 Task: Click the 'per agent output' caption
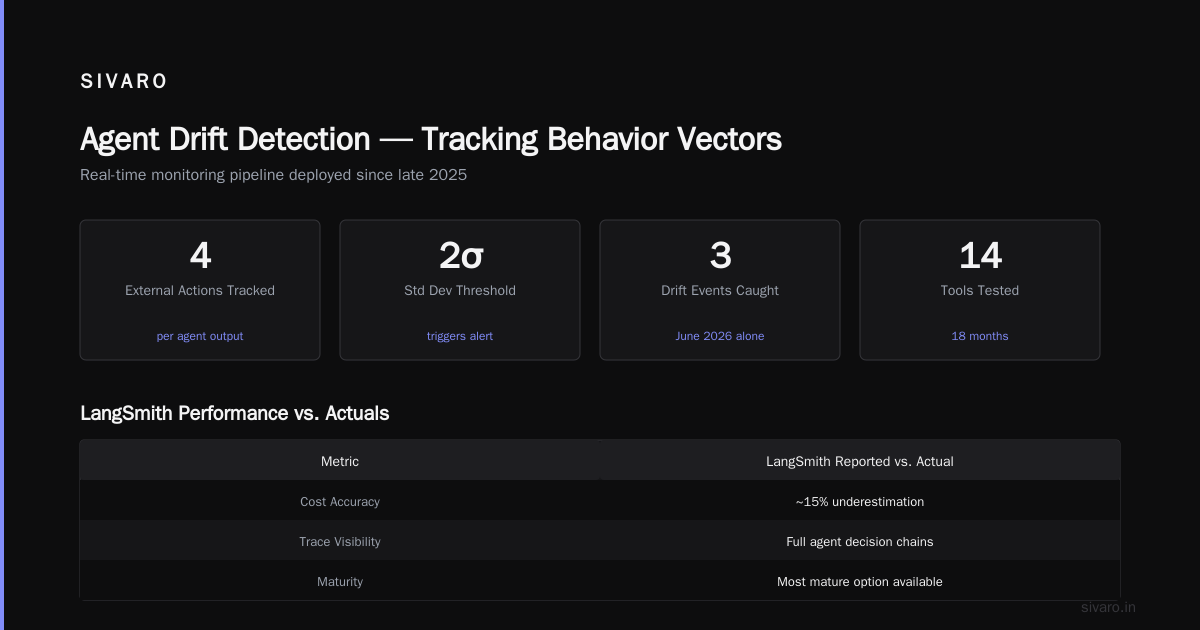coord(200,336)
